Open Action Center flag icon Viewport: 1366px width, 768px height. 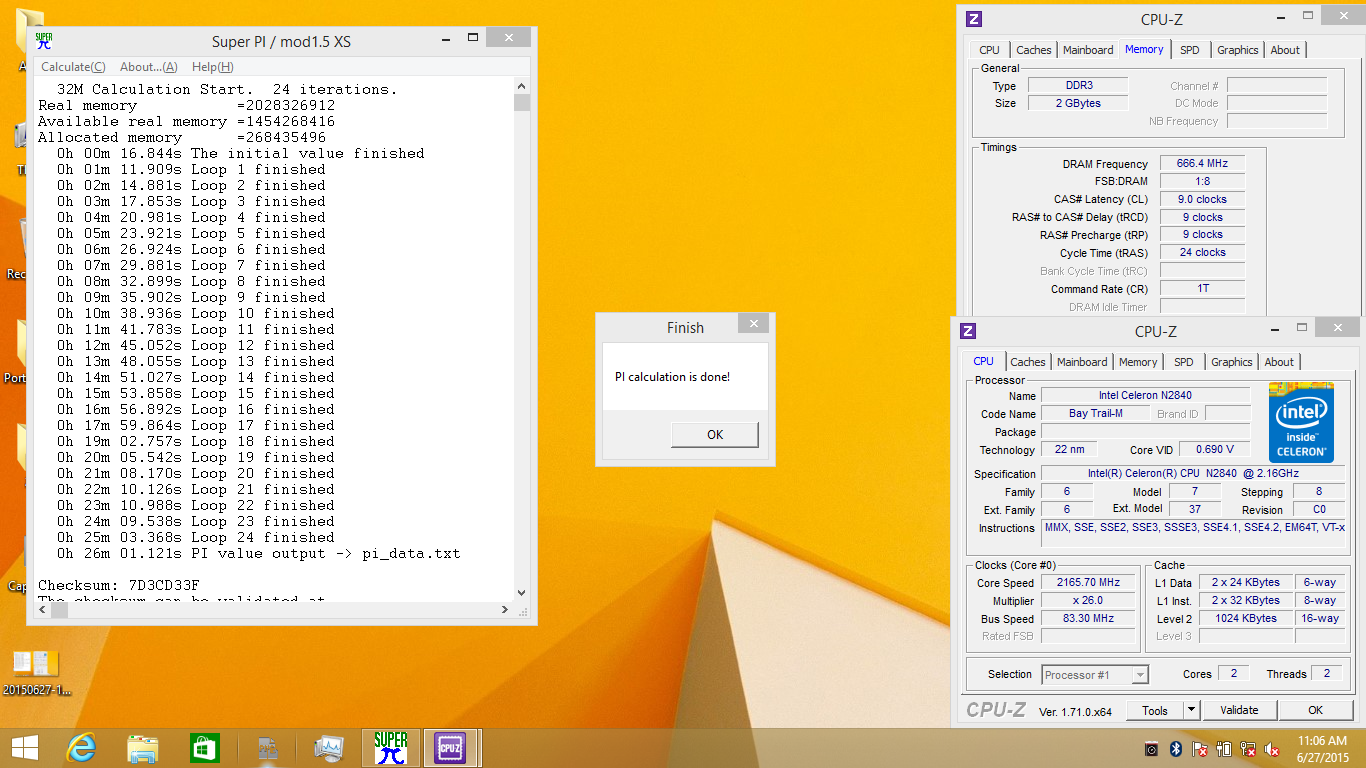tap(1200, 749)
